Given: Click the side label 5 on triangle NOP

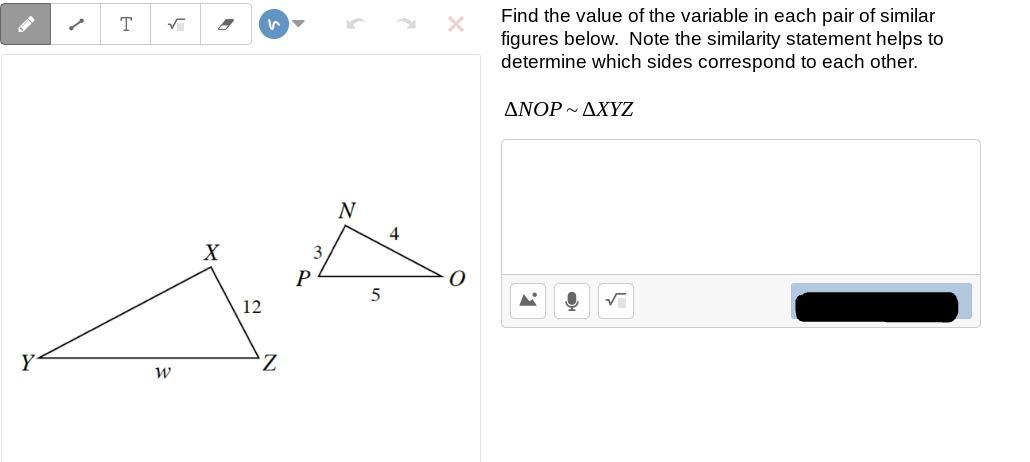Looking at the screenshot, I should (x=375, y=295).
